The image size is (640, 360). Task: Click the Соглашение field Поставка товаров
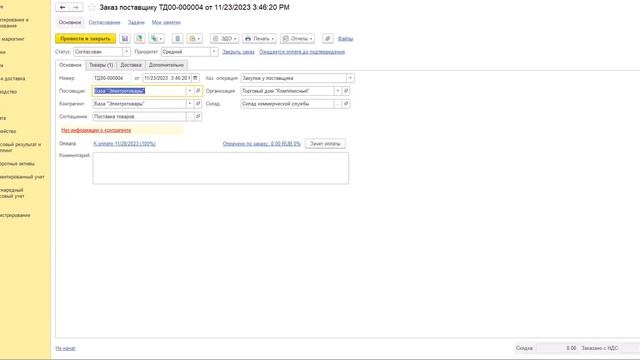(x=139, y=116)
